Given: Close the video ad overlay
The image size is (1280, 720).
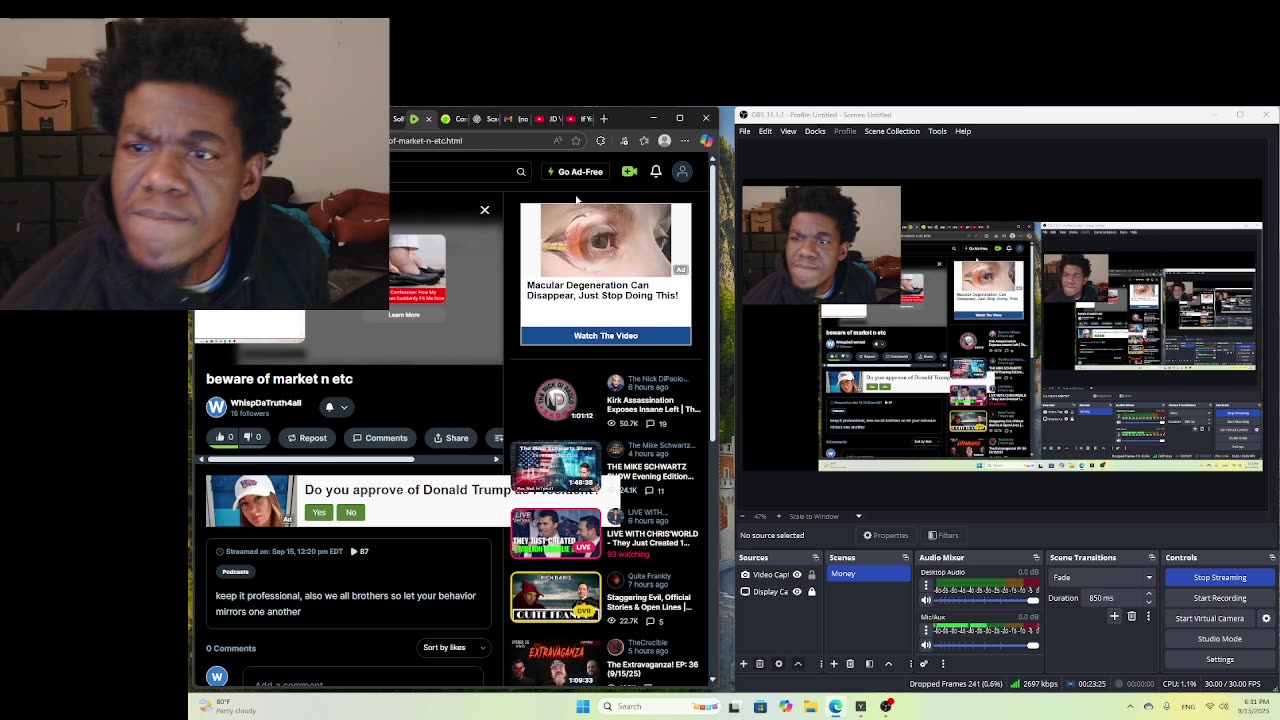Looking at the screenshot, I should point(485,210).
